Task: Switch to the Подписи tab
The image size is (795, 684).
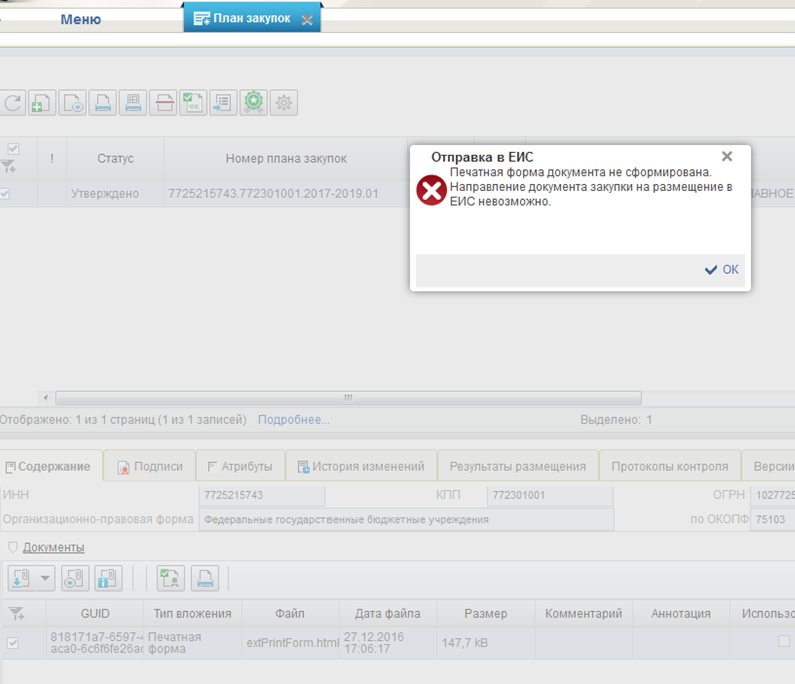Action: coord(150,466)
